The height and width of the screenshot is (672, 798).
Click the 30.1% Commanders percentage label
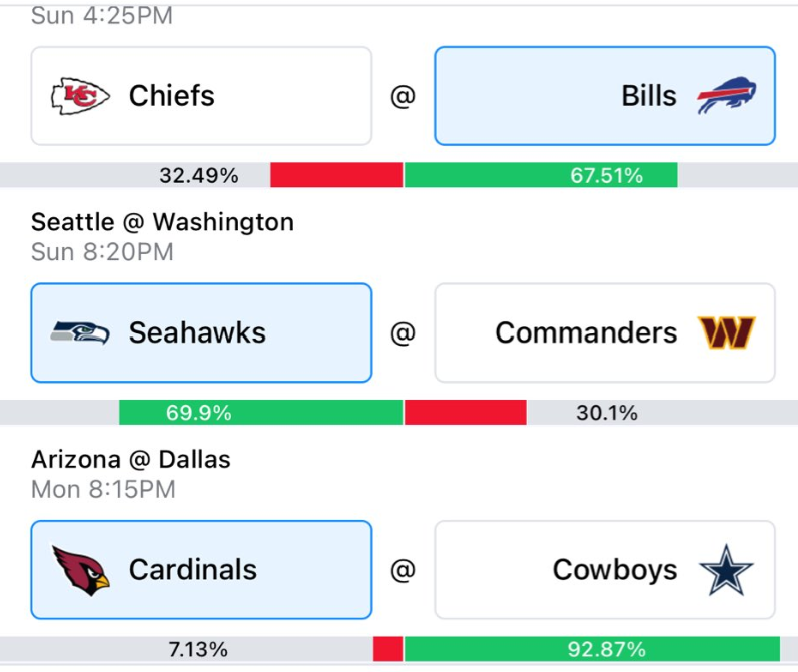[x=606, y=413]
